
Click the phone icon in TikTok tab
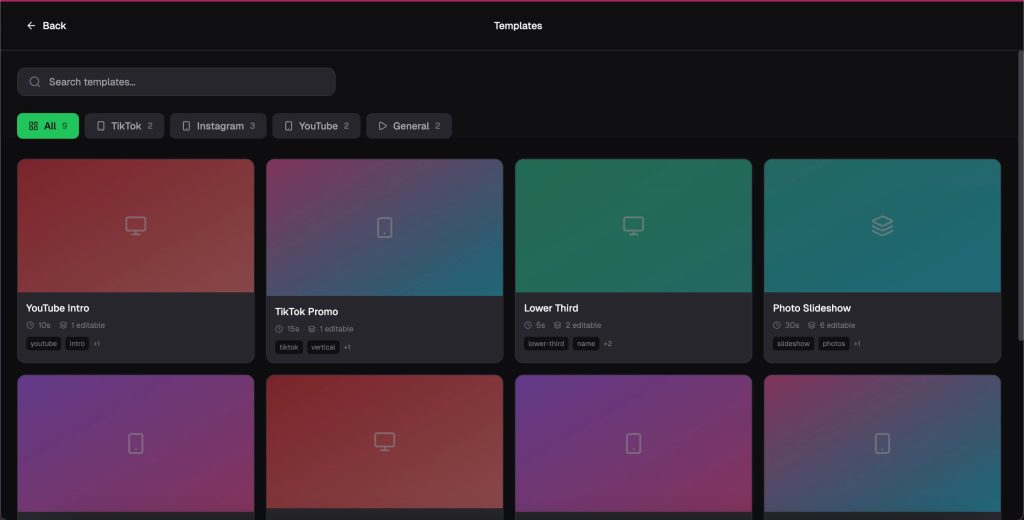(101, 126)
